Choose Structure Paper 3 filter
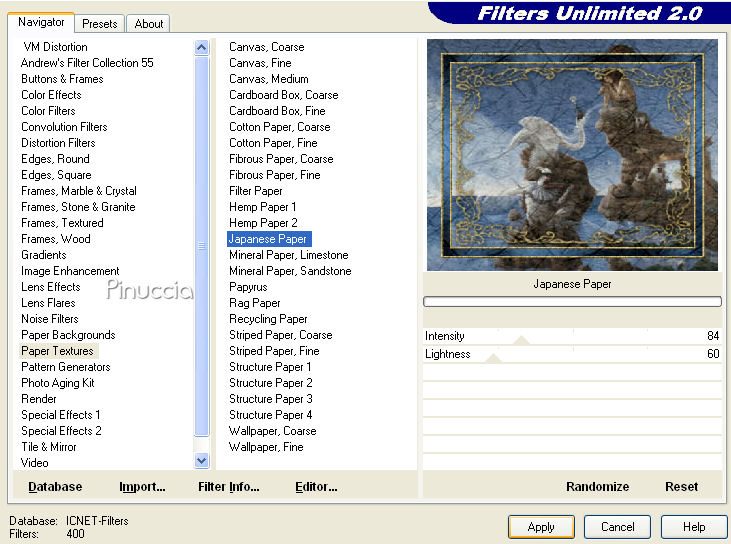The width and height of the screenshot is (731, 544). pos(270,399)
